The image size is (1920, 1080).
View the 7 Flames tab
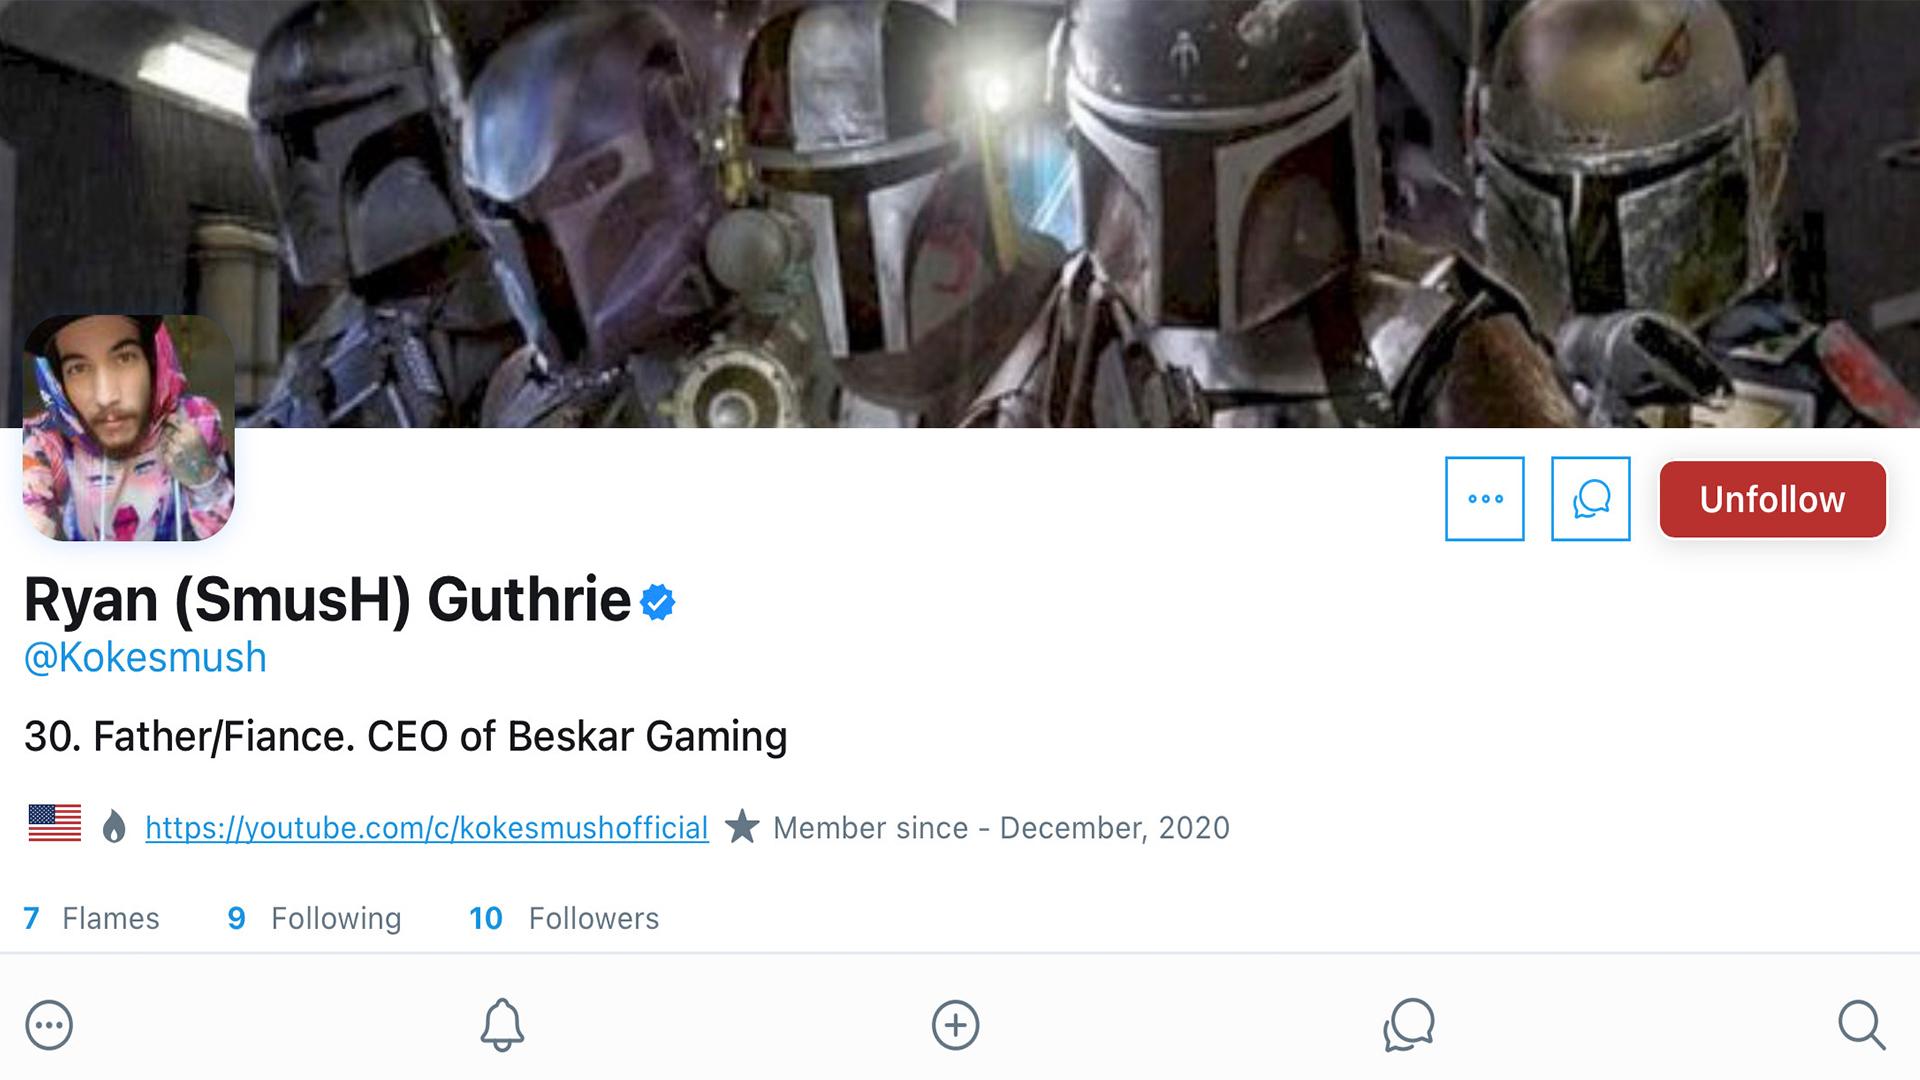[x=91, y=918]
